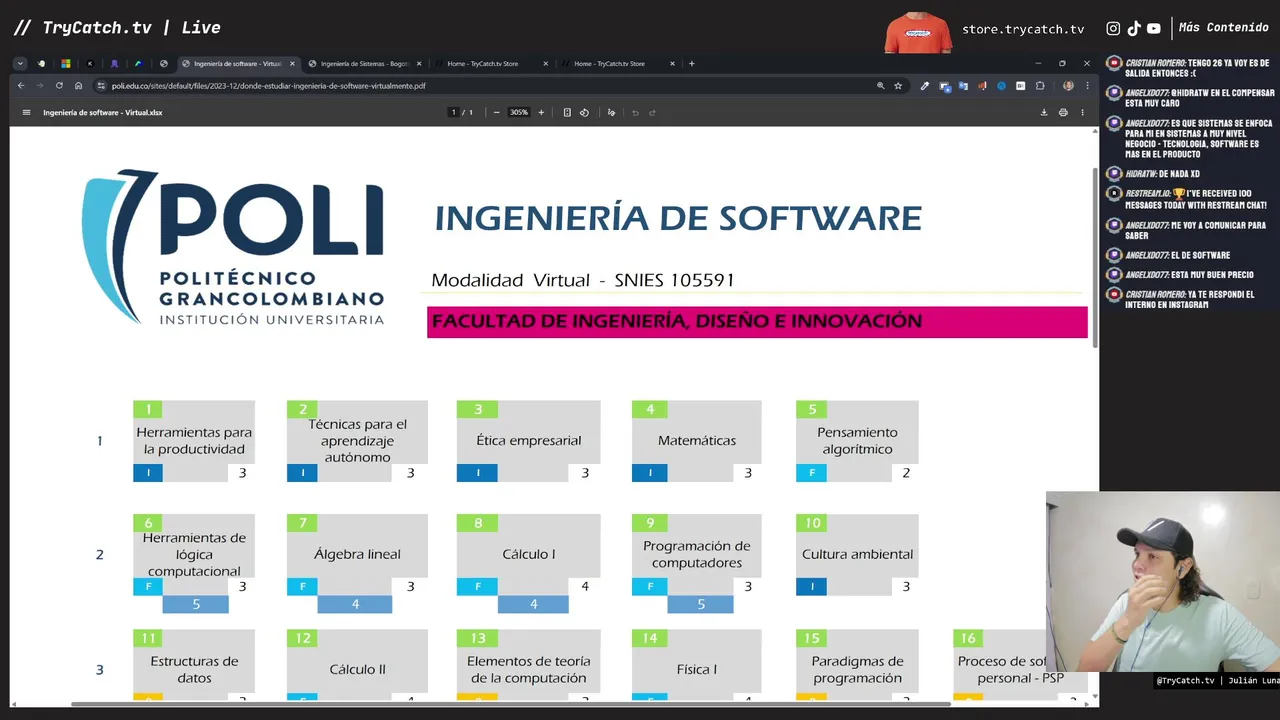Screen dimensions: 1280x720
Task: Click the Más Contenido label
Action: 1223,28
